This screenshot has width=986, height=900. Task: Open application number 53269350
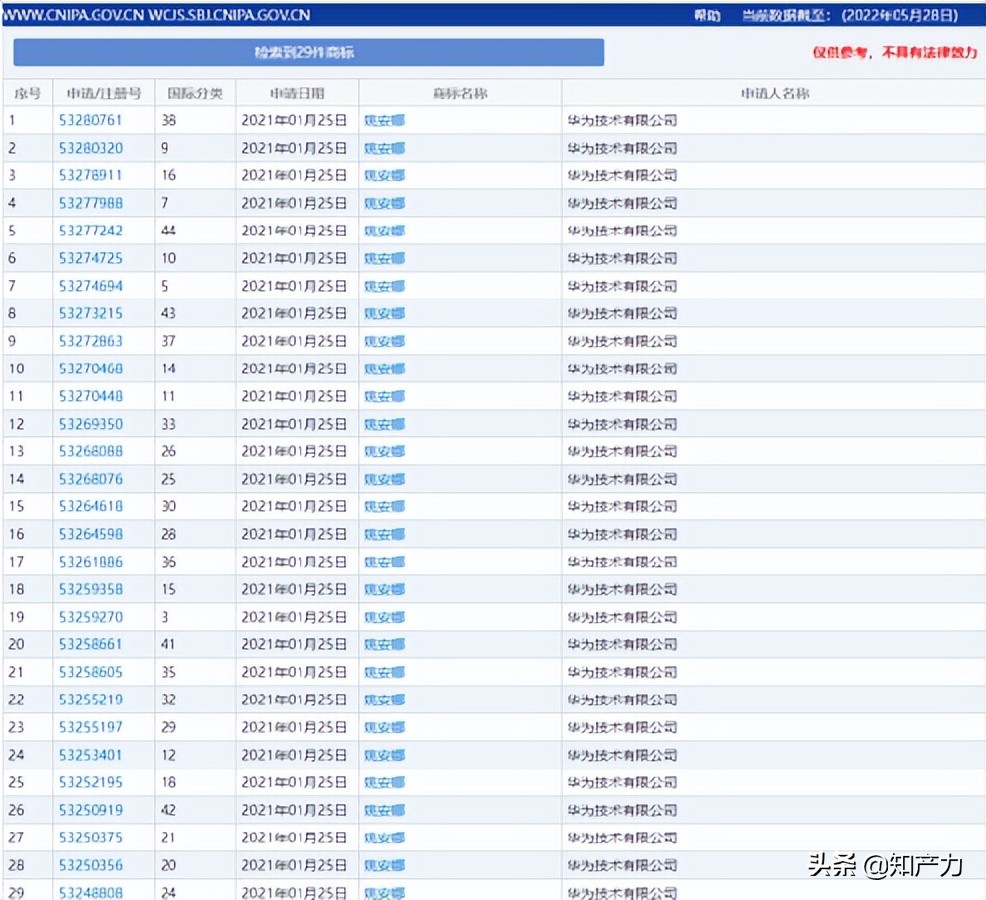(91, 424)
